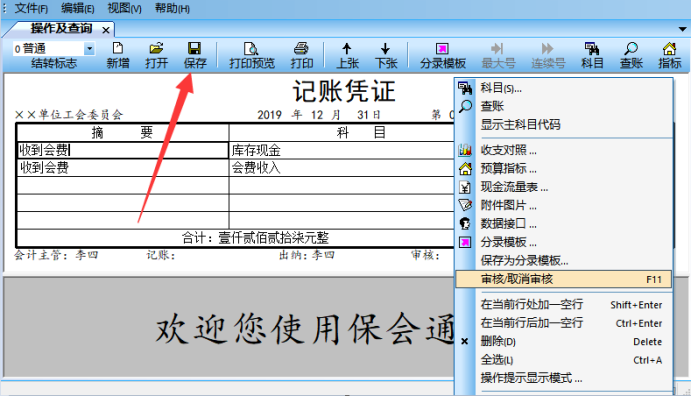Click the voucher day 31

pyautogui.click(x=363, y=115)
